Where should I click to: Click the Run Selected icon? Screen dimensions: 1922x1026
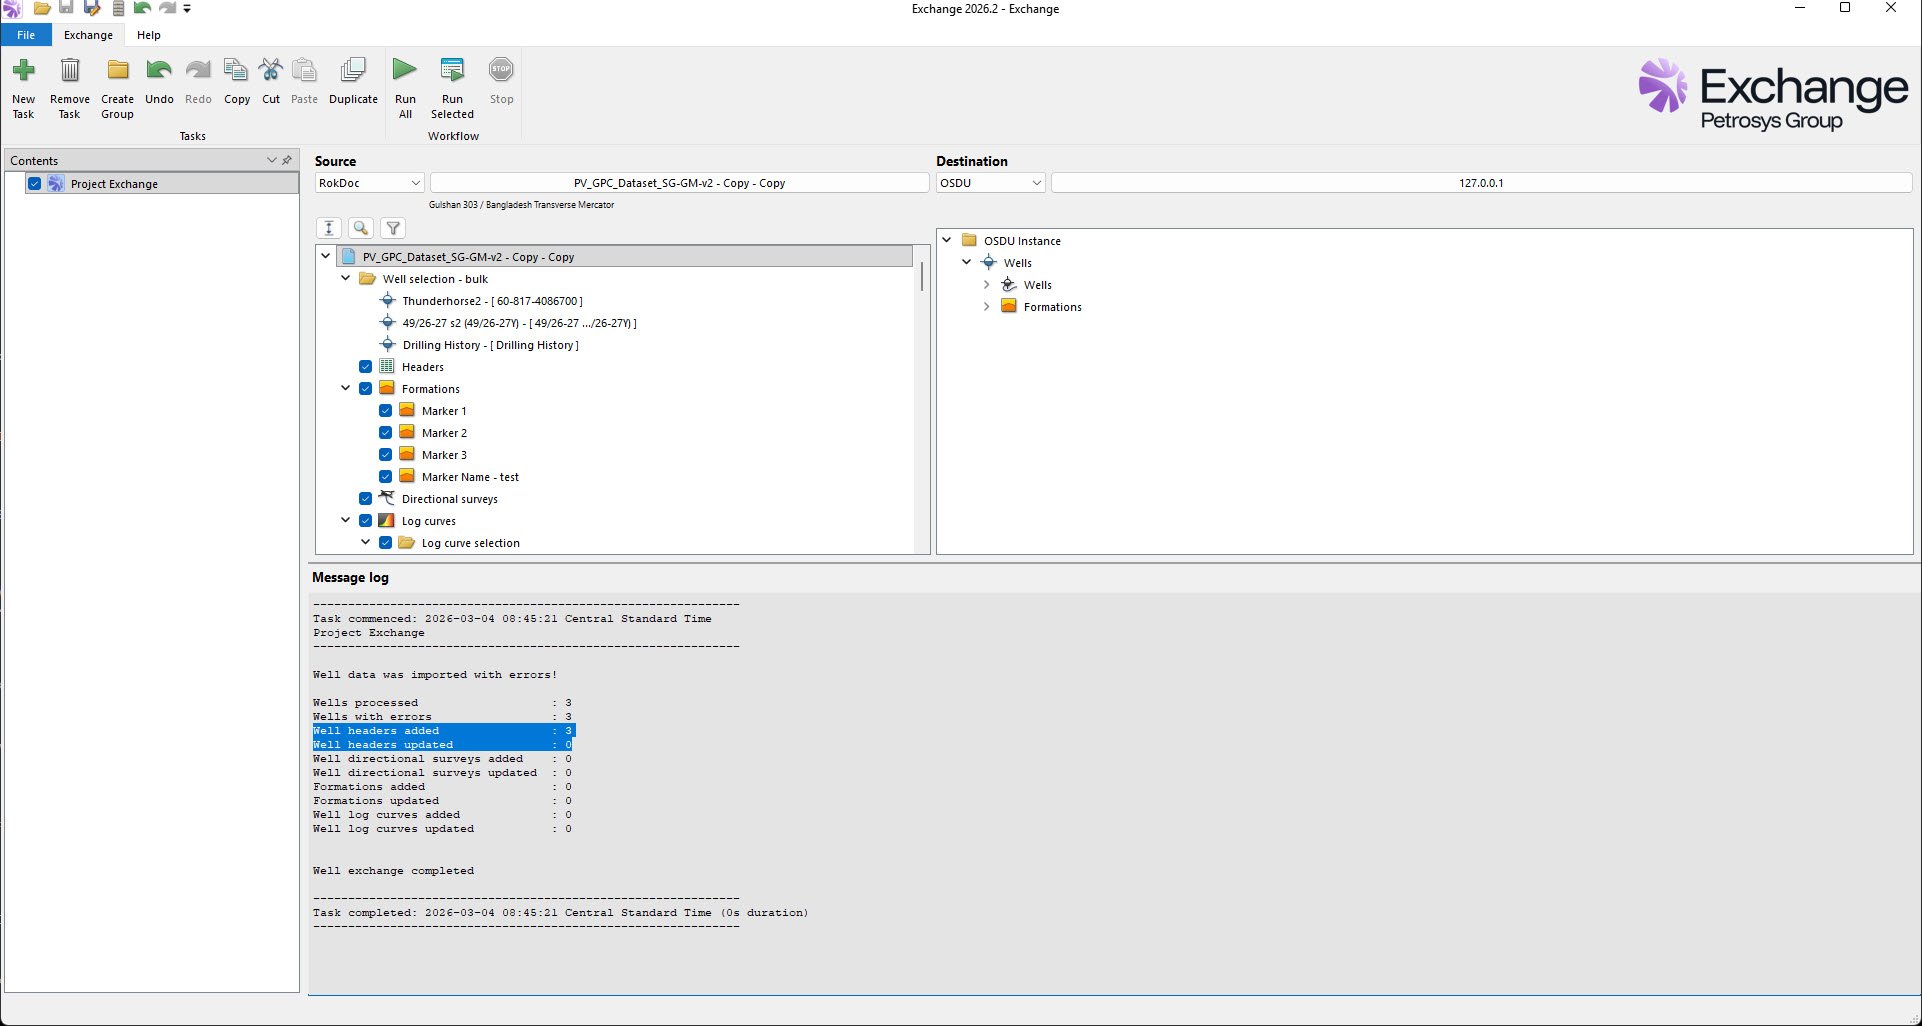452,71
